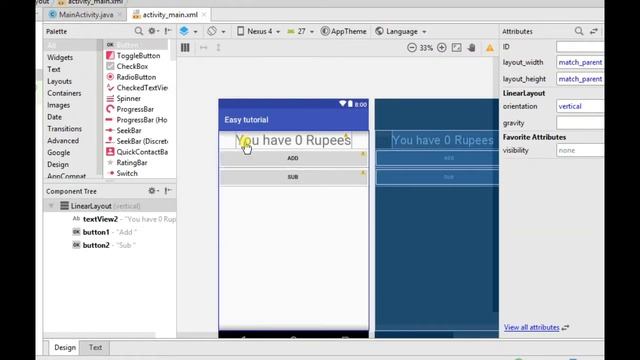Select design surface layers icon
The height and width of the screenshot is (360, 640).
tap(184, 31)
